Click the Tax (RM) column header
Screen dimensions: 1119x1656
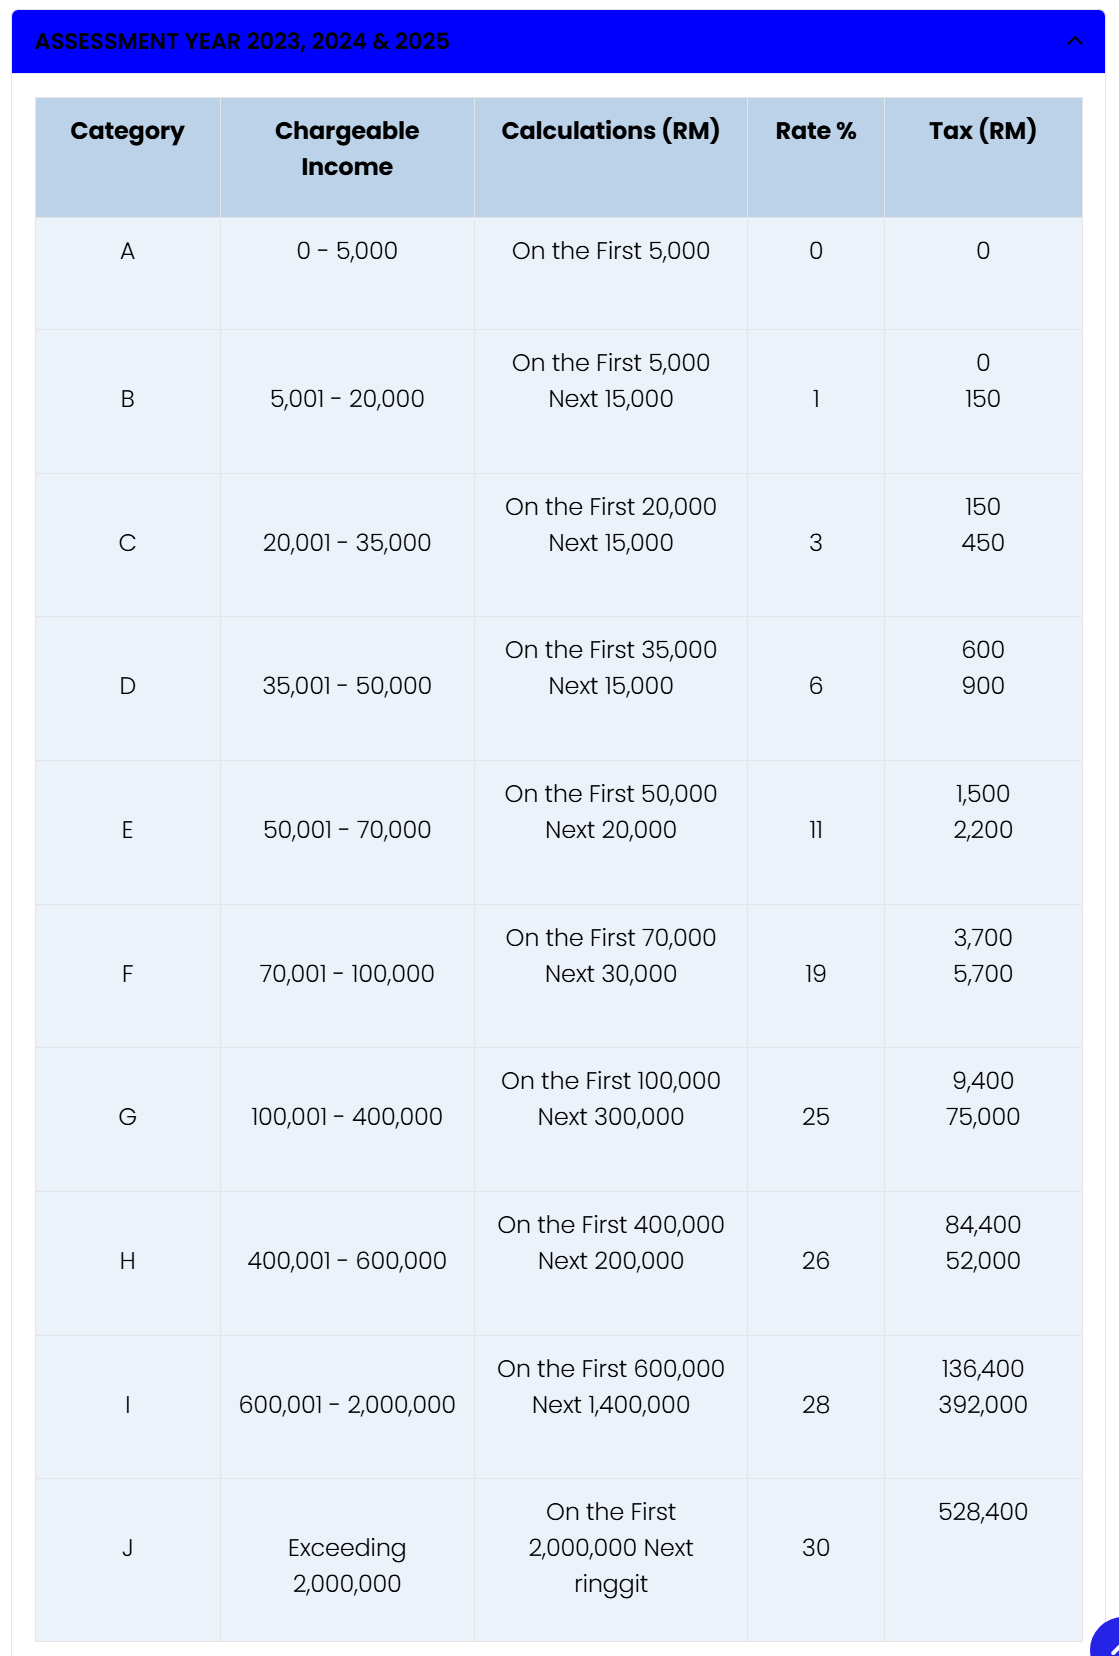coord(982,131)
